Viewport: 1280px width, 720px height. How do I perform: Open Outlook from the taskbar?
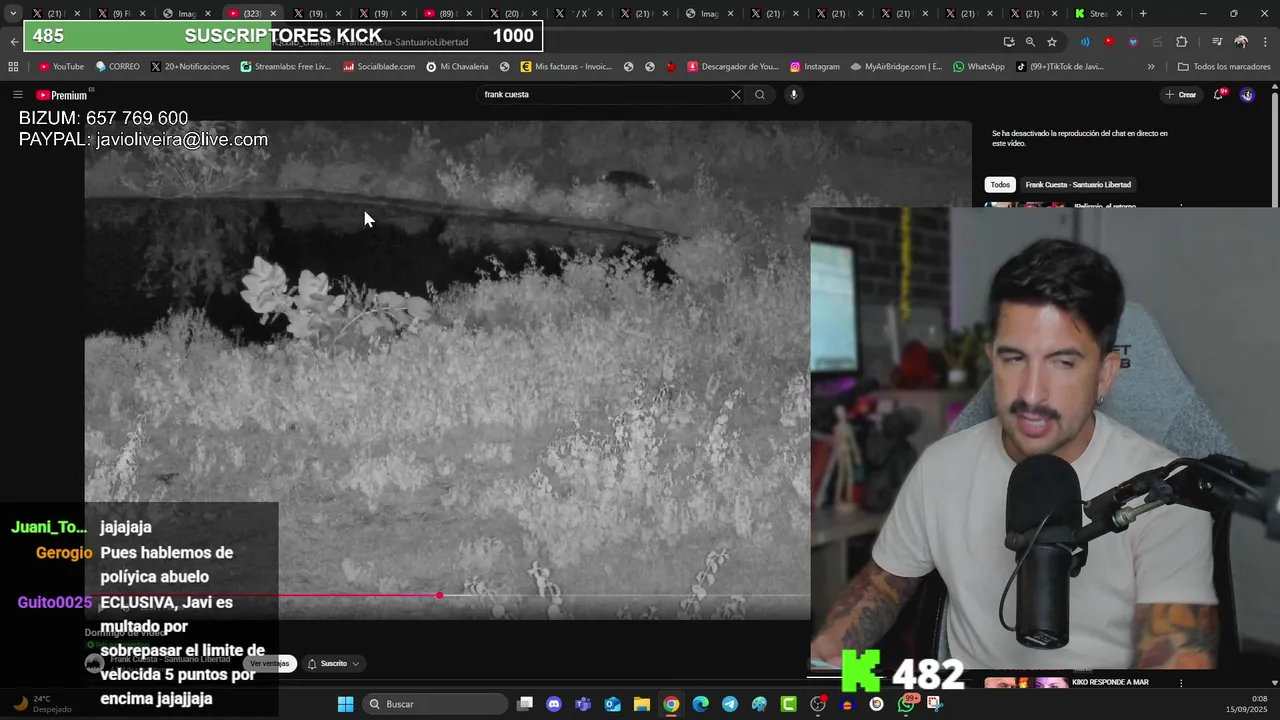(x=612, y=704)
